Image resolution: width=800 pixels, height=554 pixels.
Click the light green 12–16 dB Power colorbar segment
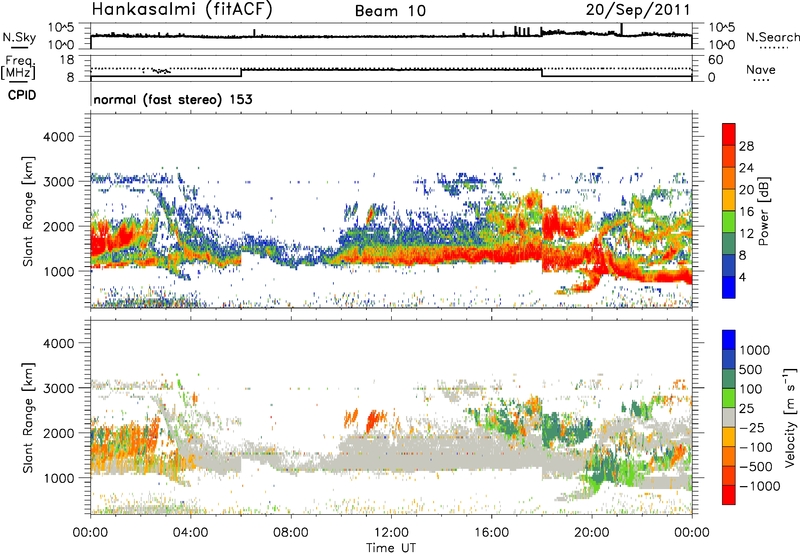pos(729,221)
